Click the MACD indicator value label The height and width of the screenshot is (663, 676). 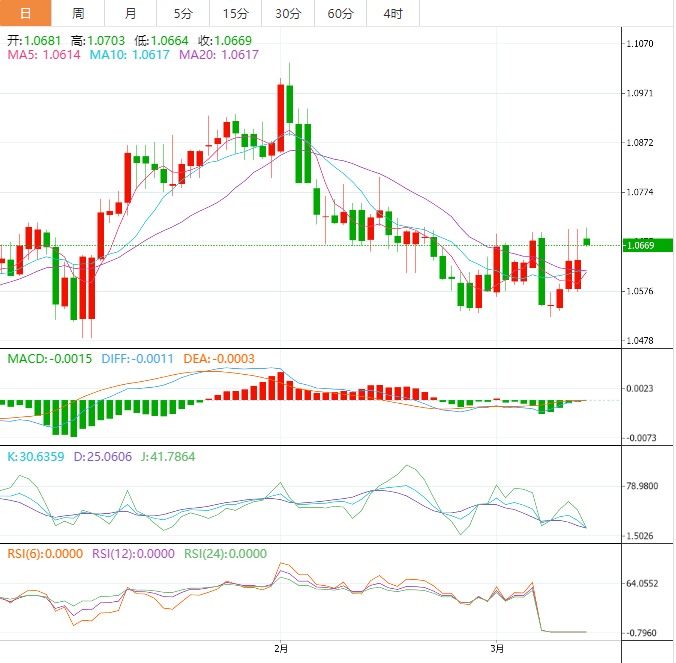click(x=50, y=358)
